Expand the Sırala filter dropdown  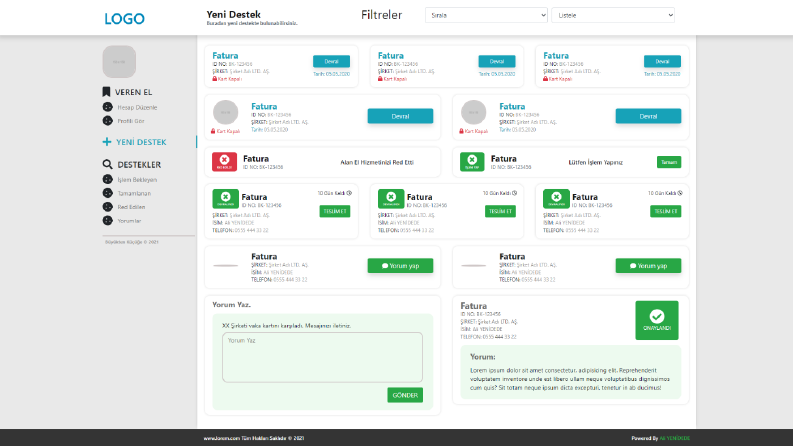click(487, 15)
